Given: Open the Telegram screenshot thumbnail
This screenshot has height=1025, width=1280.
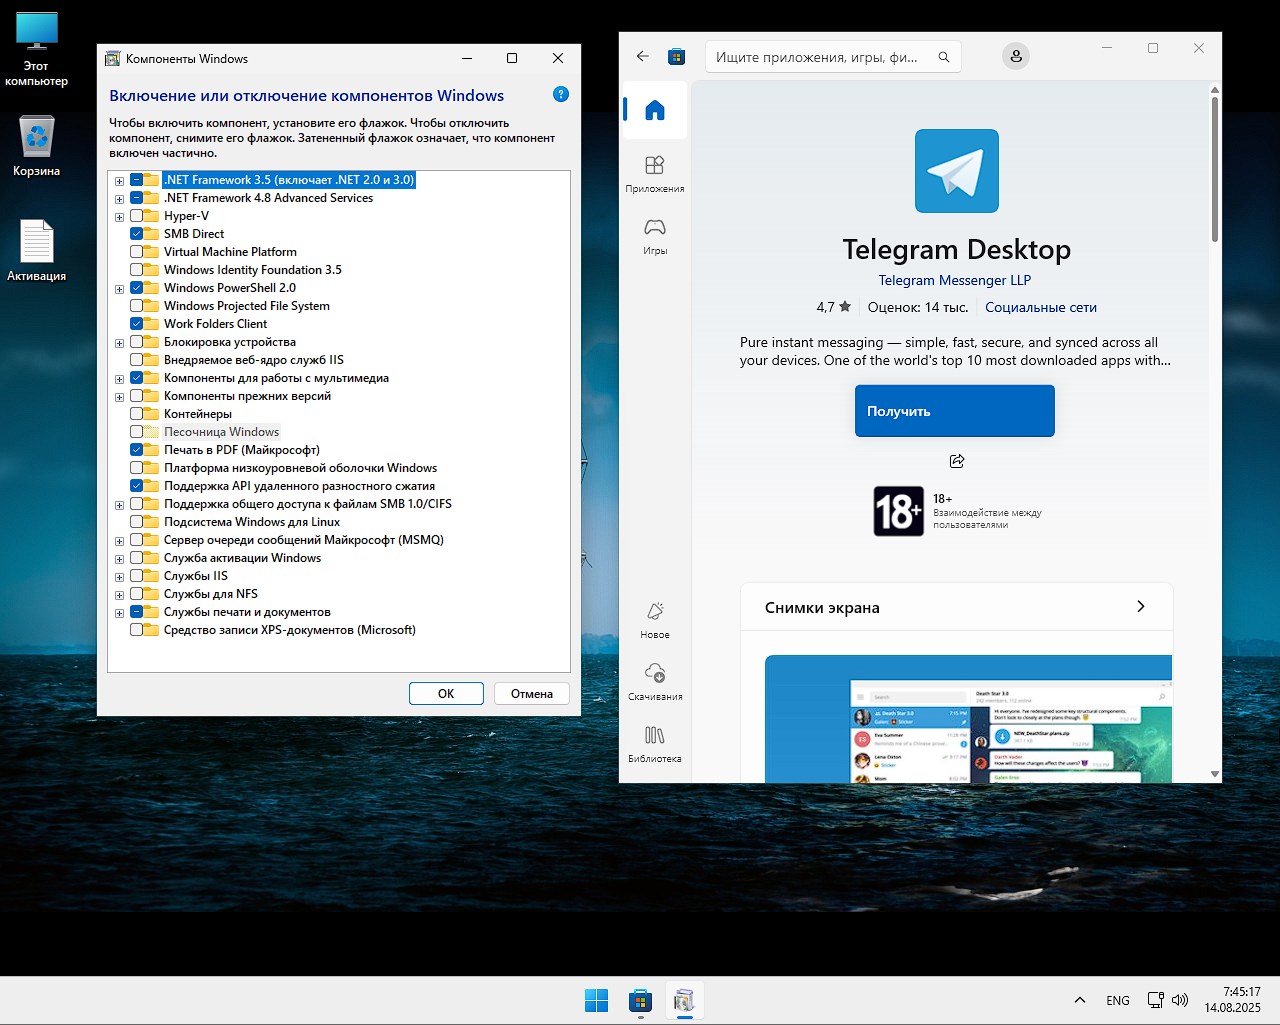Looking at the screenshot, I should [x=968, y=718].
